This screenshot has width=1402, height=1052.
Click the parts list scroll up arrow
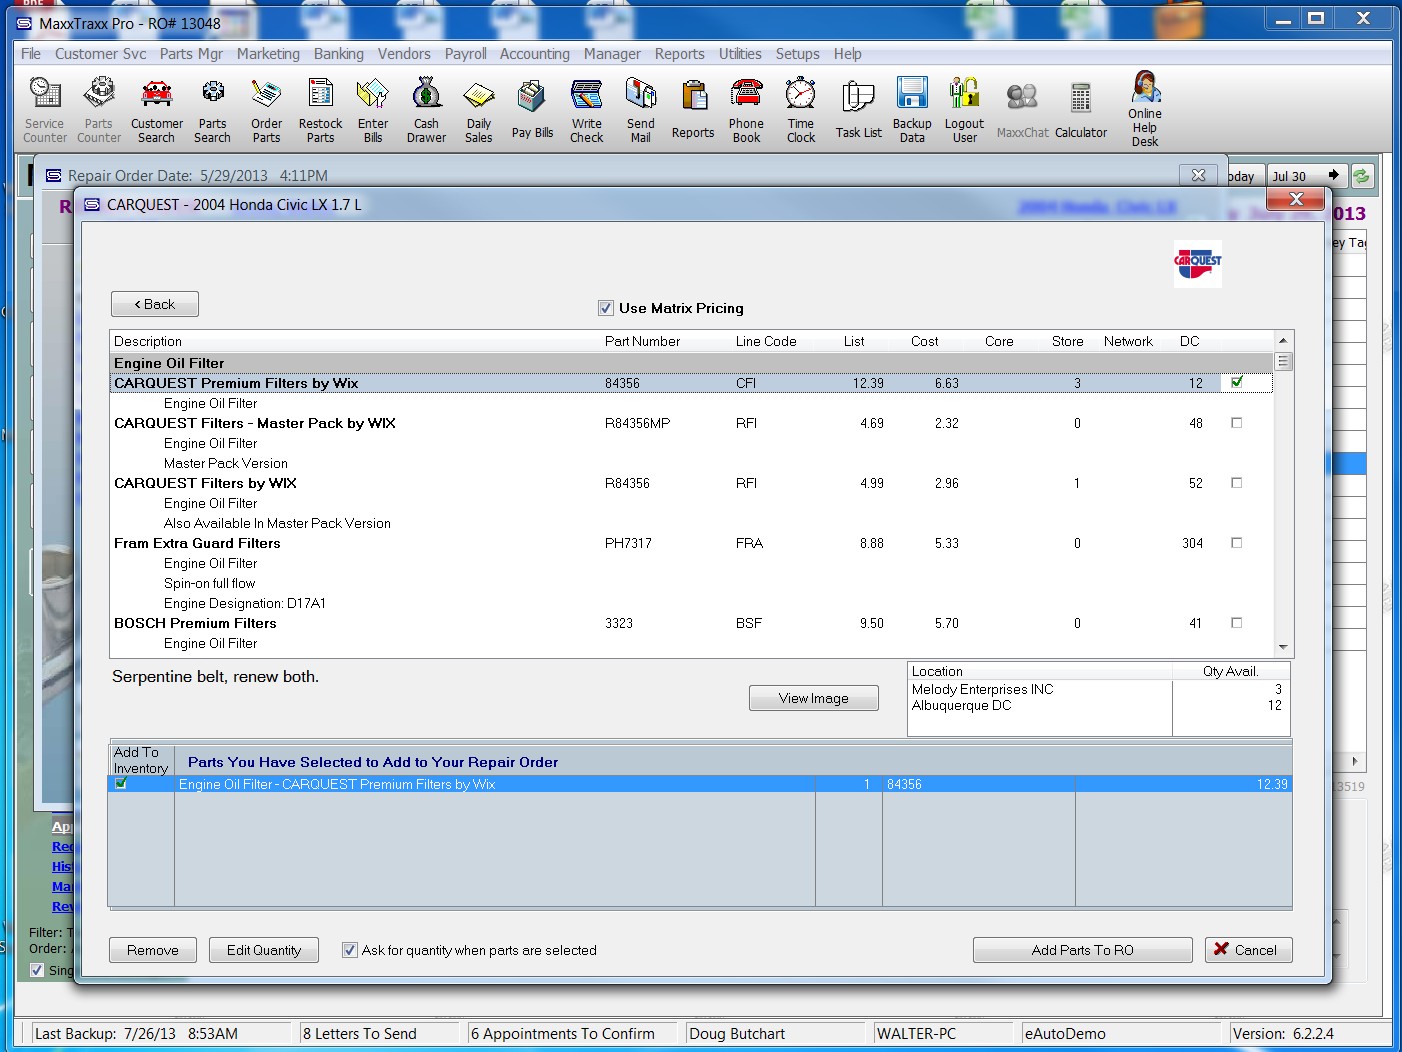click(x=1283, y=340)
